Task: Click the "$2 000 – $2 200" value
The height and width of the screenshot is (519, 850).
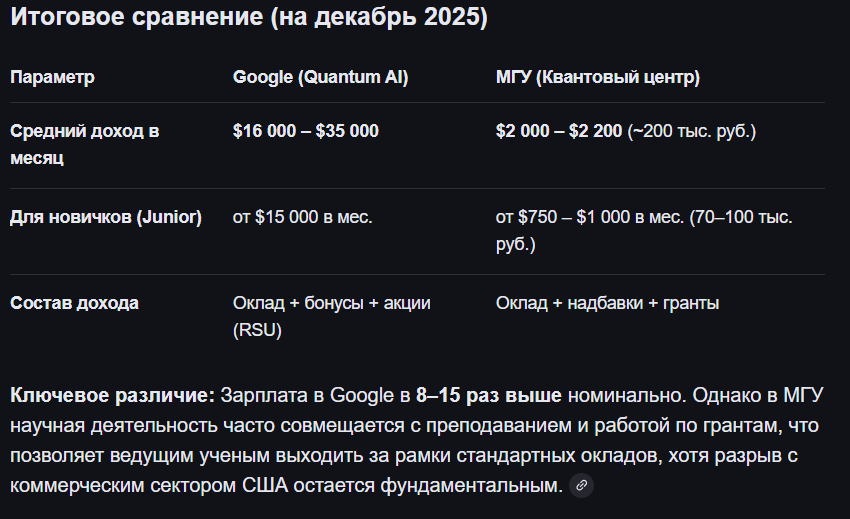Action: 559,131
